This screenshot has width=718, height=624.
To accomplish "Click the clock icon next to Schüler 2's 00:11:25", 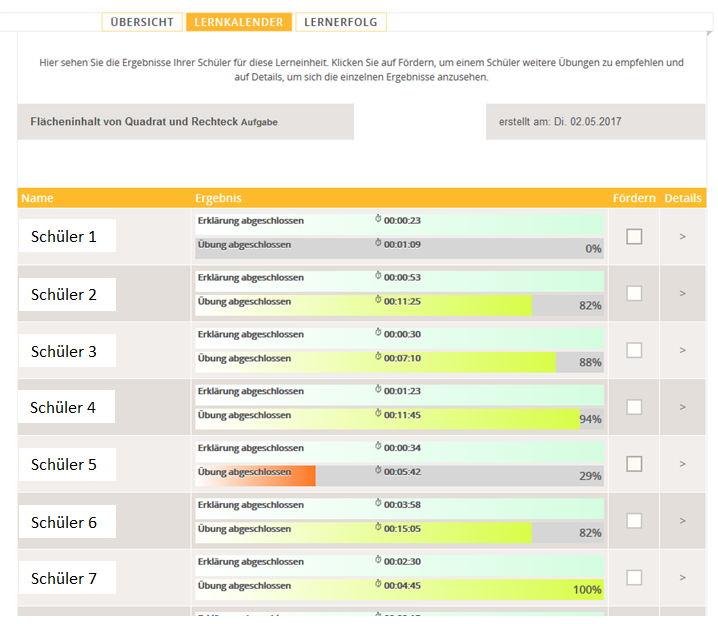I will point(379,300).
